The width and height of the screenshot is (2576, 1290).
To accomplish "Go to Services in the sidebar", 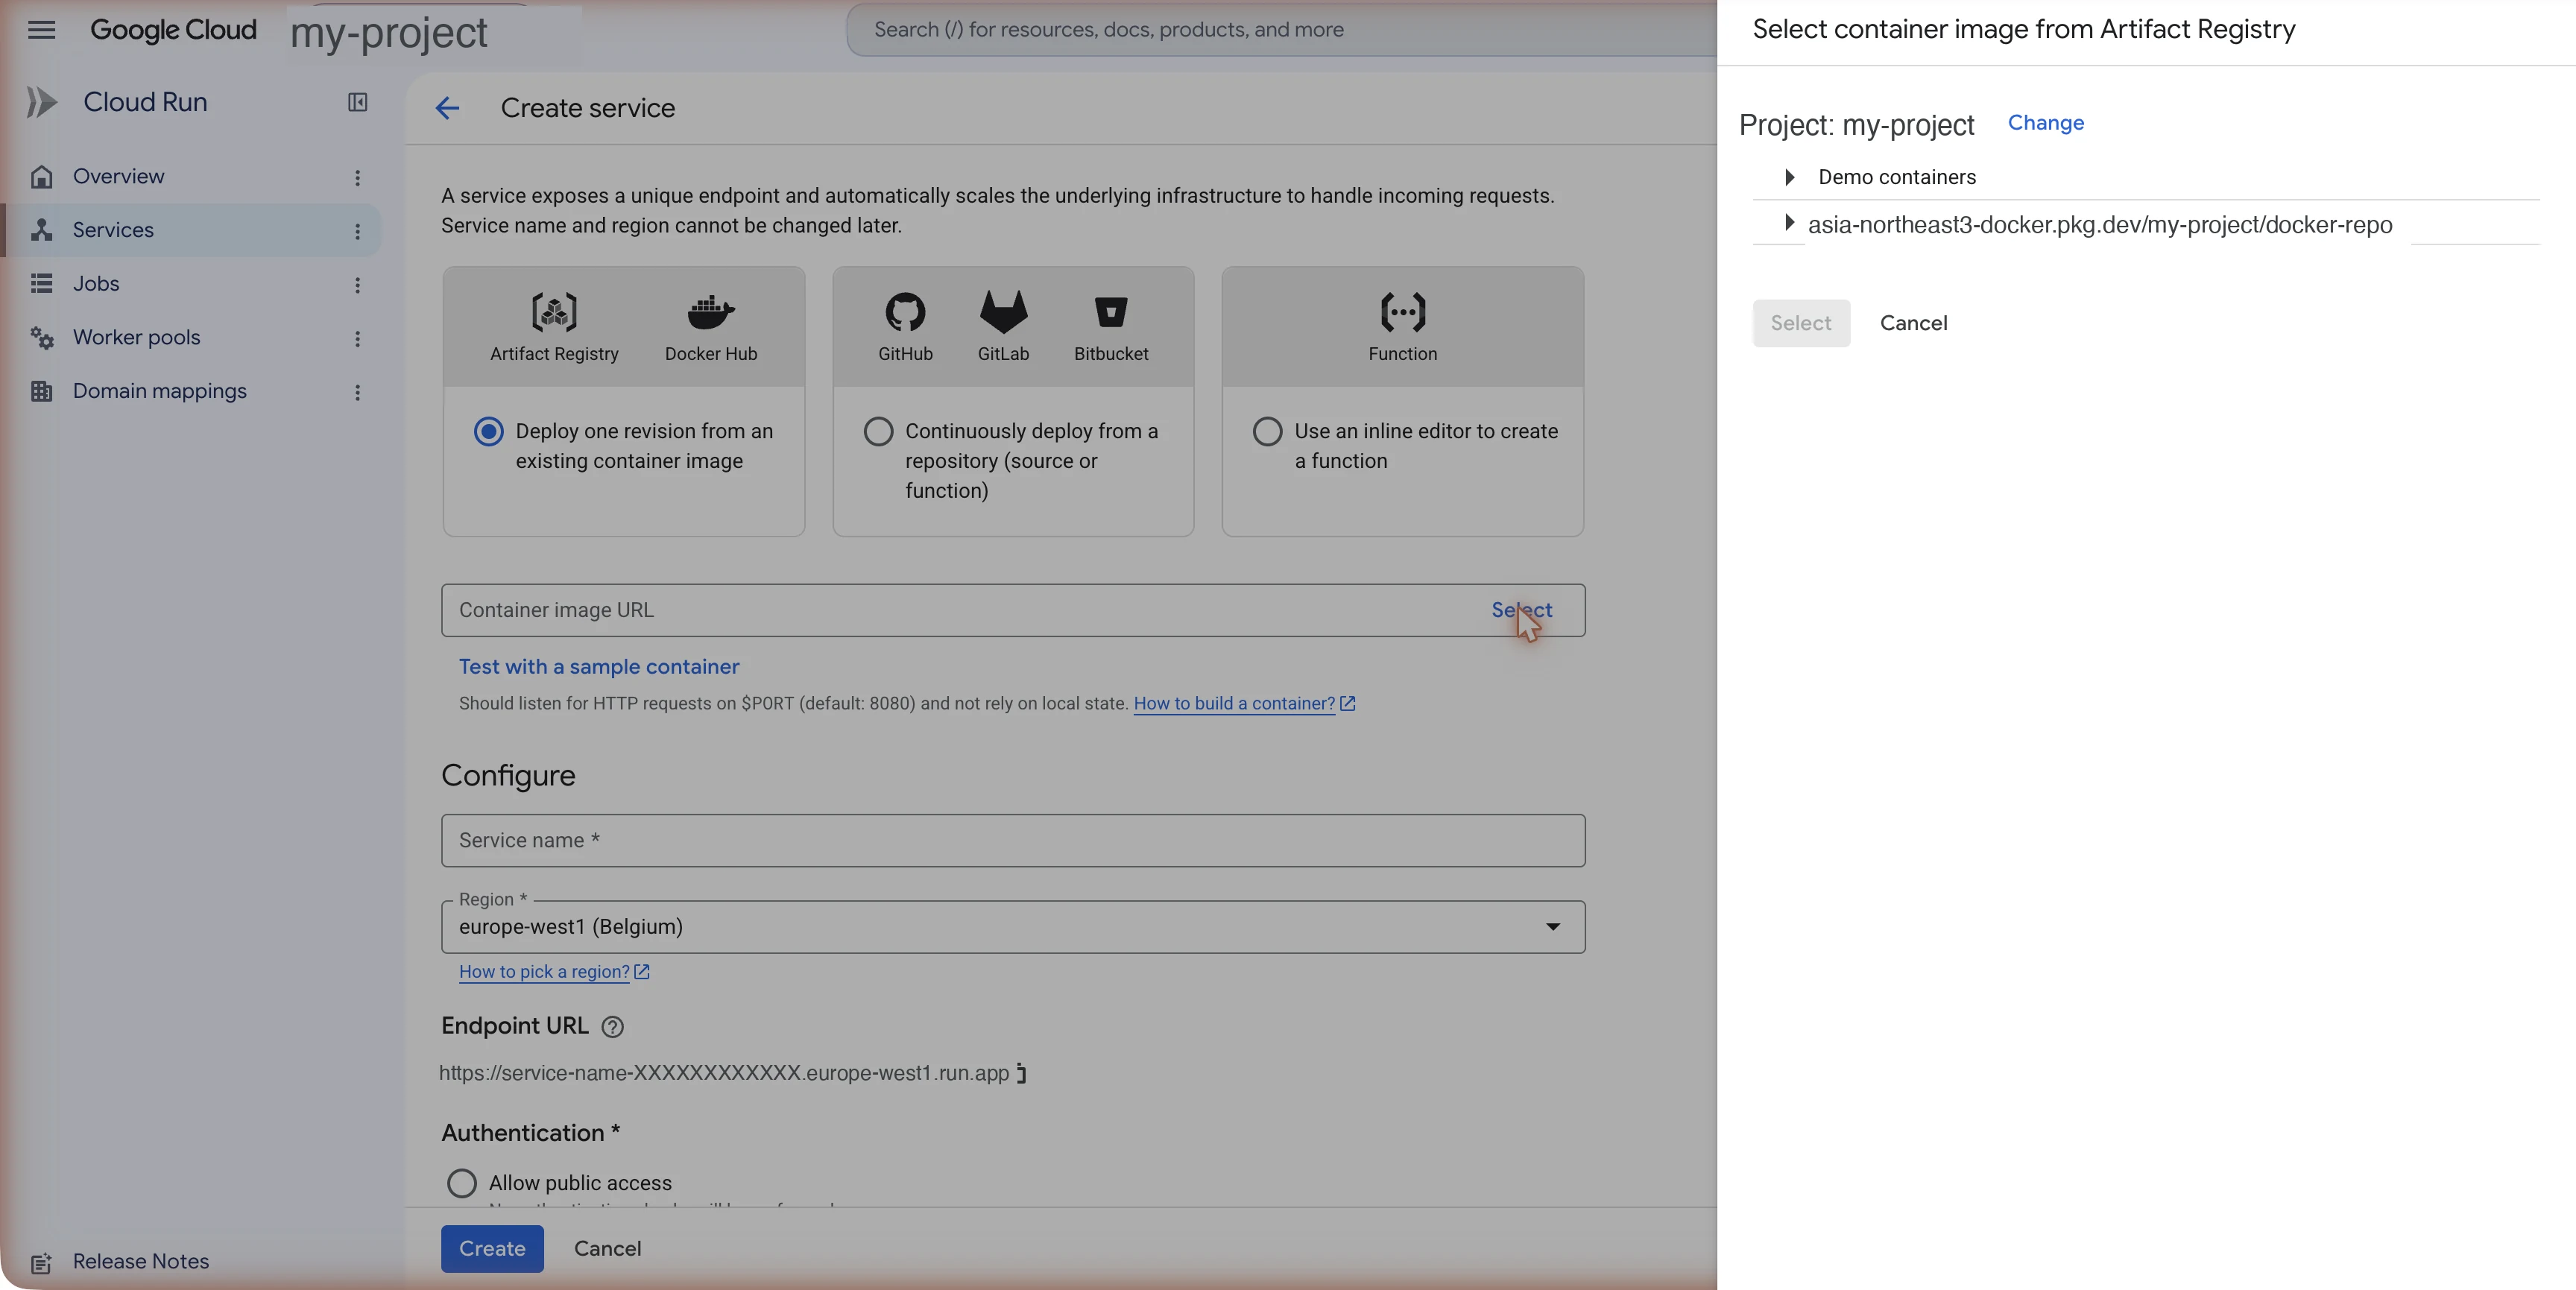I will tap(113, 230).
